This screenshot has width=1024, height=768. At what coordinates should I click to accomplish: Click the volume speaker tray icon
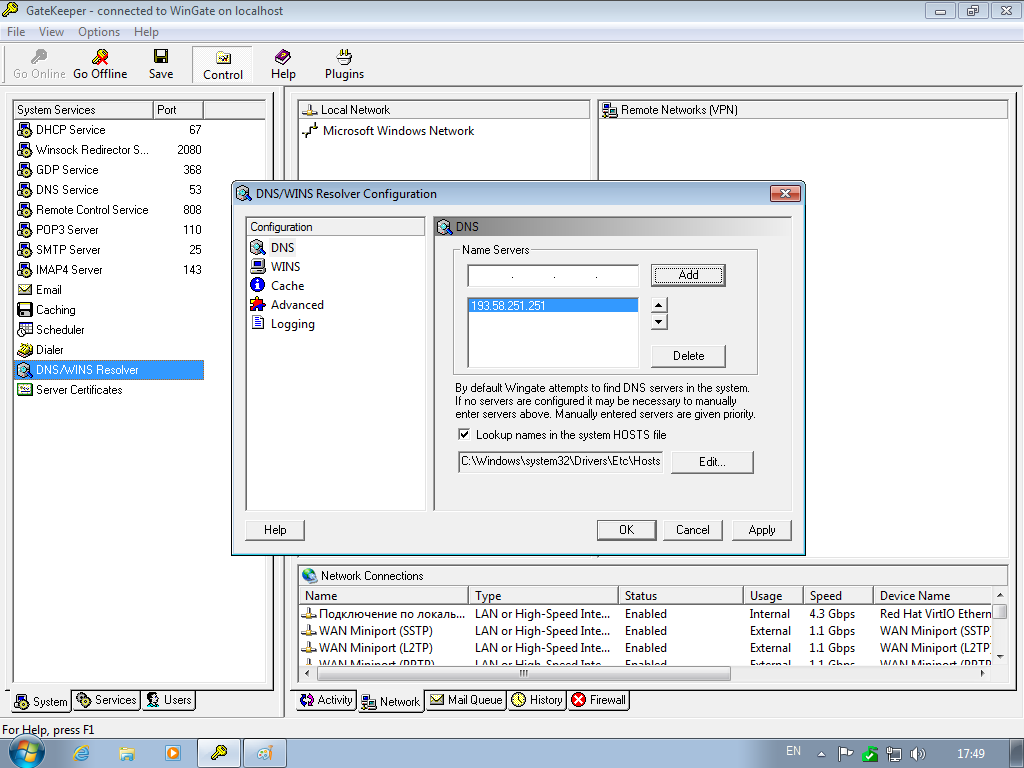point(918,754)
